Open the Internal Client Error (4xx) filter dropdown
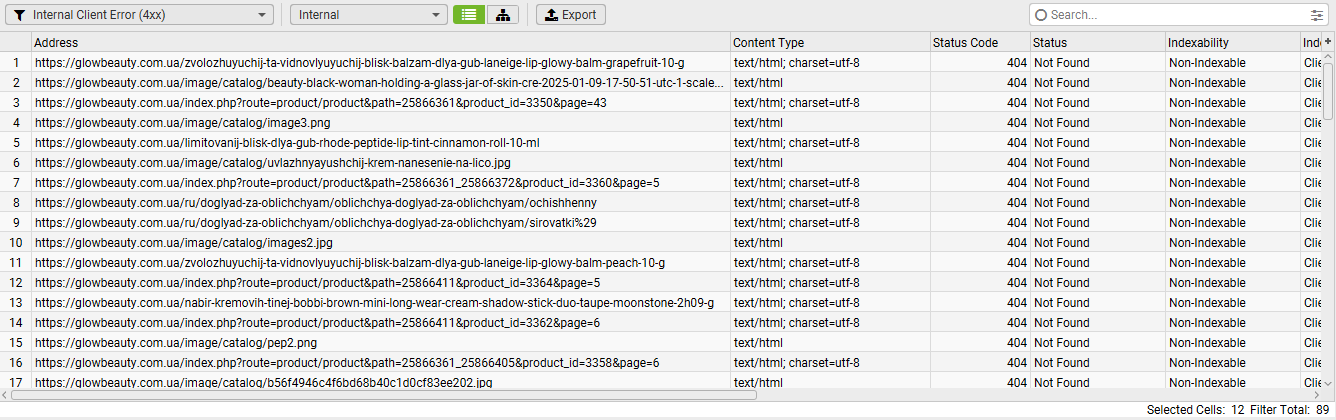Screen dimensions: 1336x420 139,15
